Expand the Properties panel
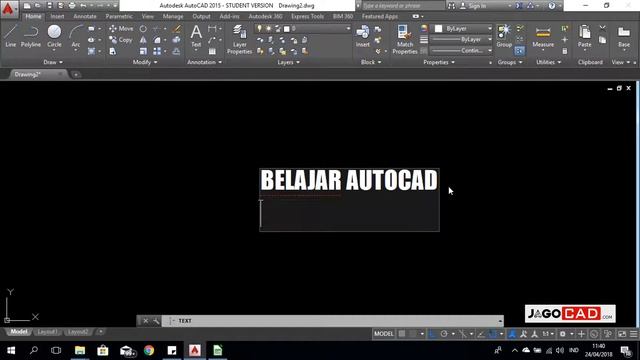This screenshot has height=360, width=640. coord(439,62)
